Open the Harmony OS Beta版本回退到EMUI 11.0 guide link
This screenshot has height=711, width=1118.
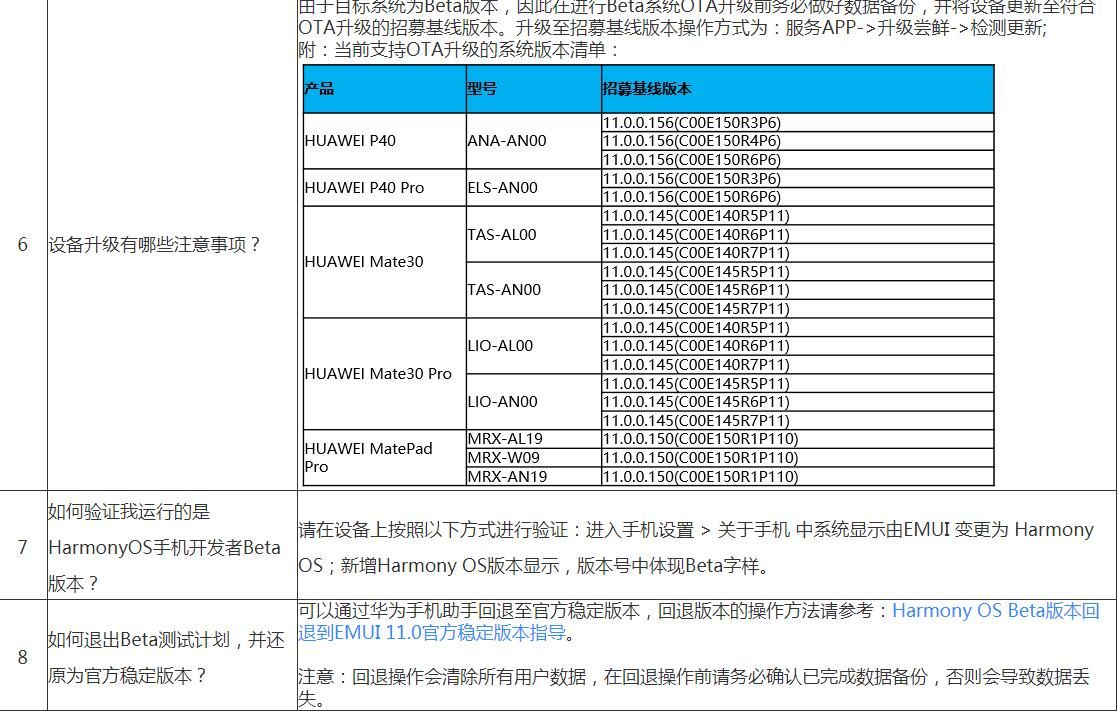tap(699, 622)
